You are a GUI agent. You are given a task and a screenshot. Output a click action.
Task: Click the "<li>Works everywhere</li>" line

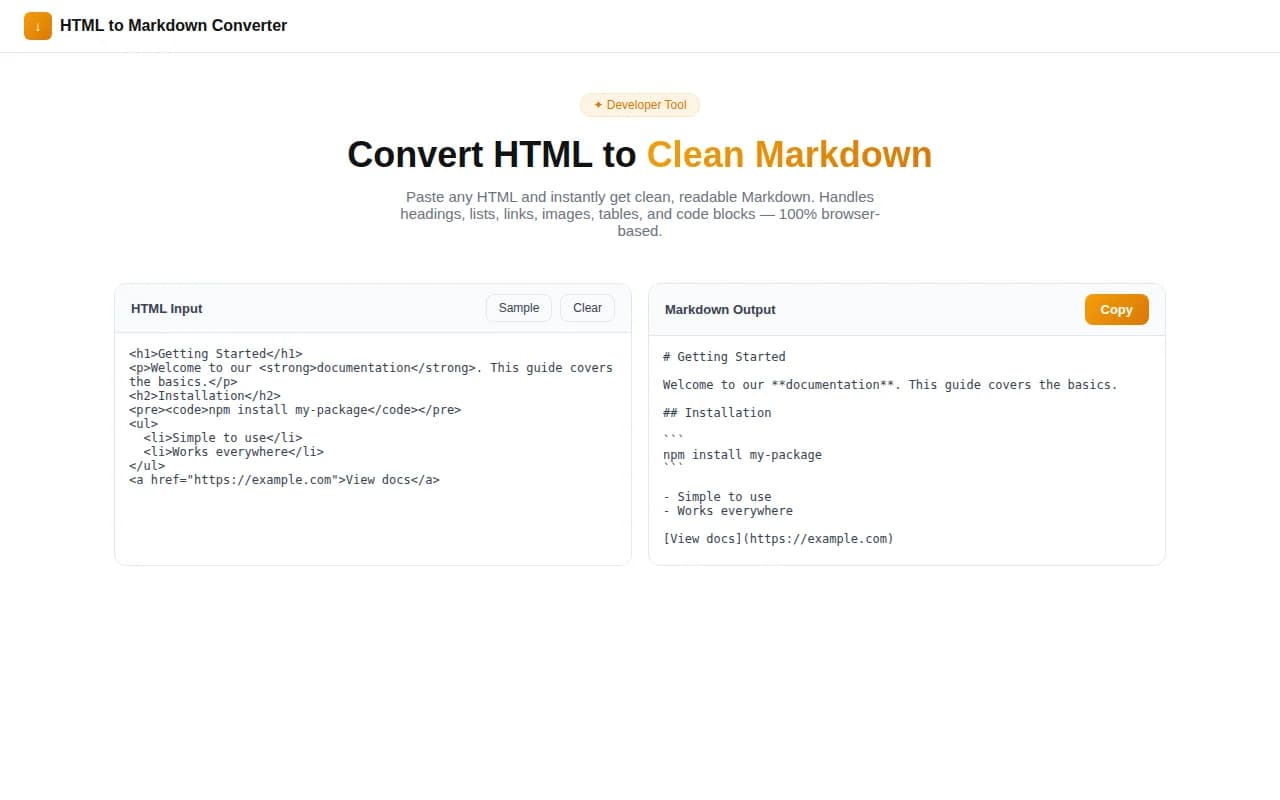pos(234,451)
